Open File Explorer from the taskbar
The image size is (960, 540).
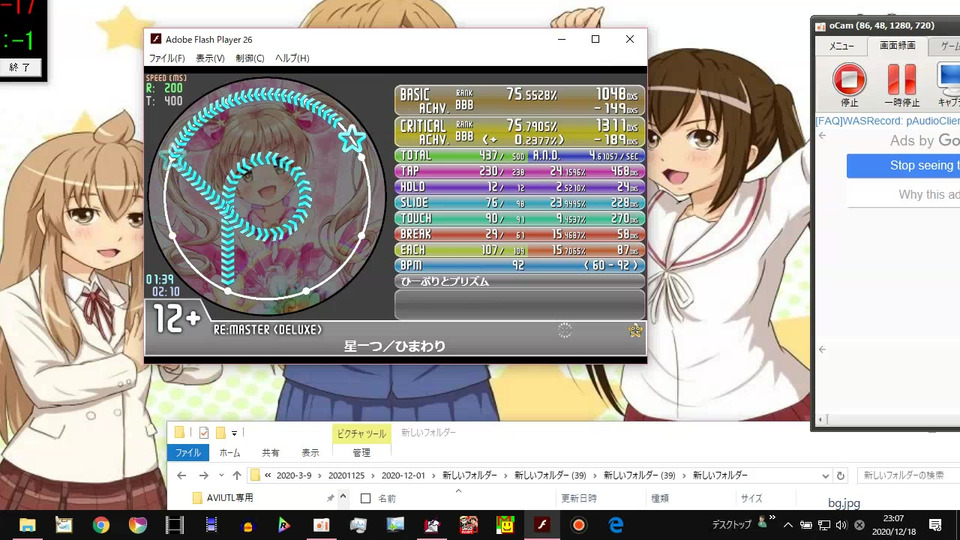tap(28, 525)
